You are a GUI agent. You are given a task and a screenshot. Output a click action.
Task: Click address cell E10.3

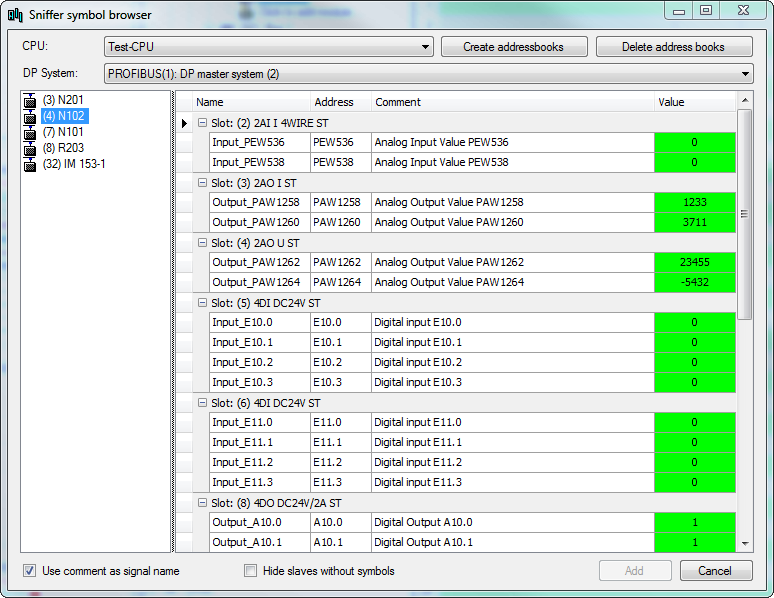tap(341, 382)
